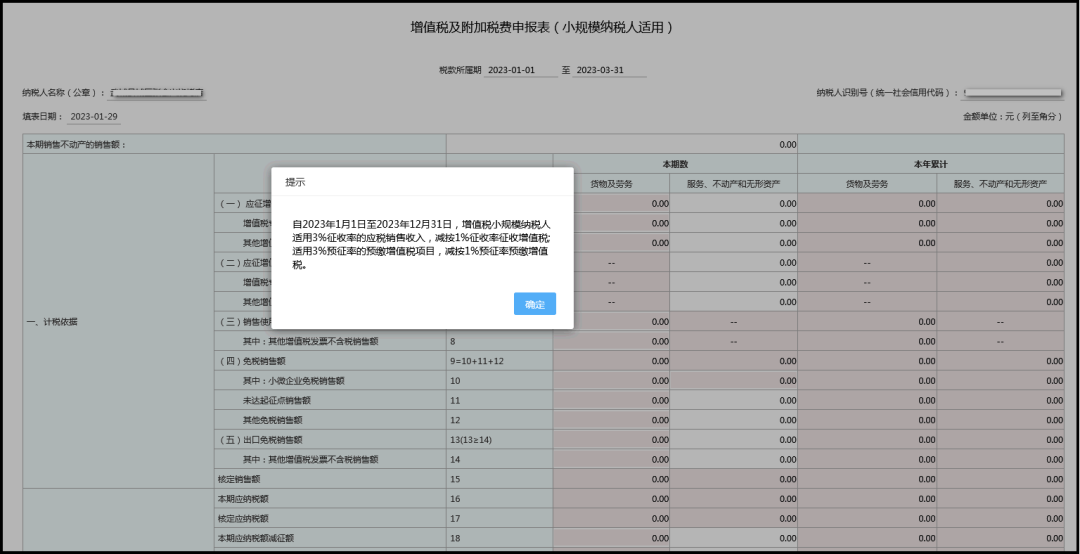Click row 8 本期数 货物及劳务 amount
Viewport: 1080px width, 554px height.
(611, 342)
